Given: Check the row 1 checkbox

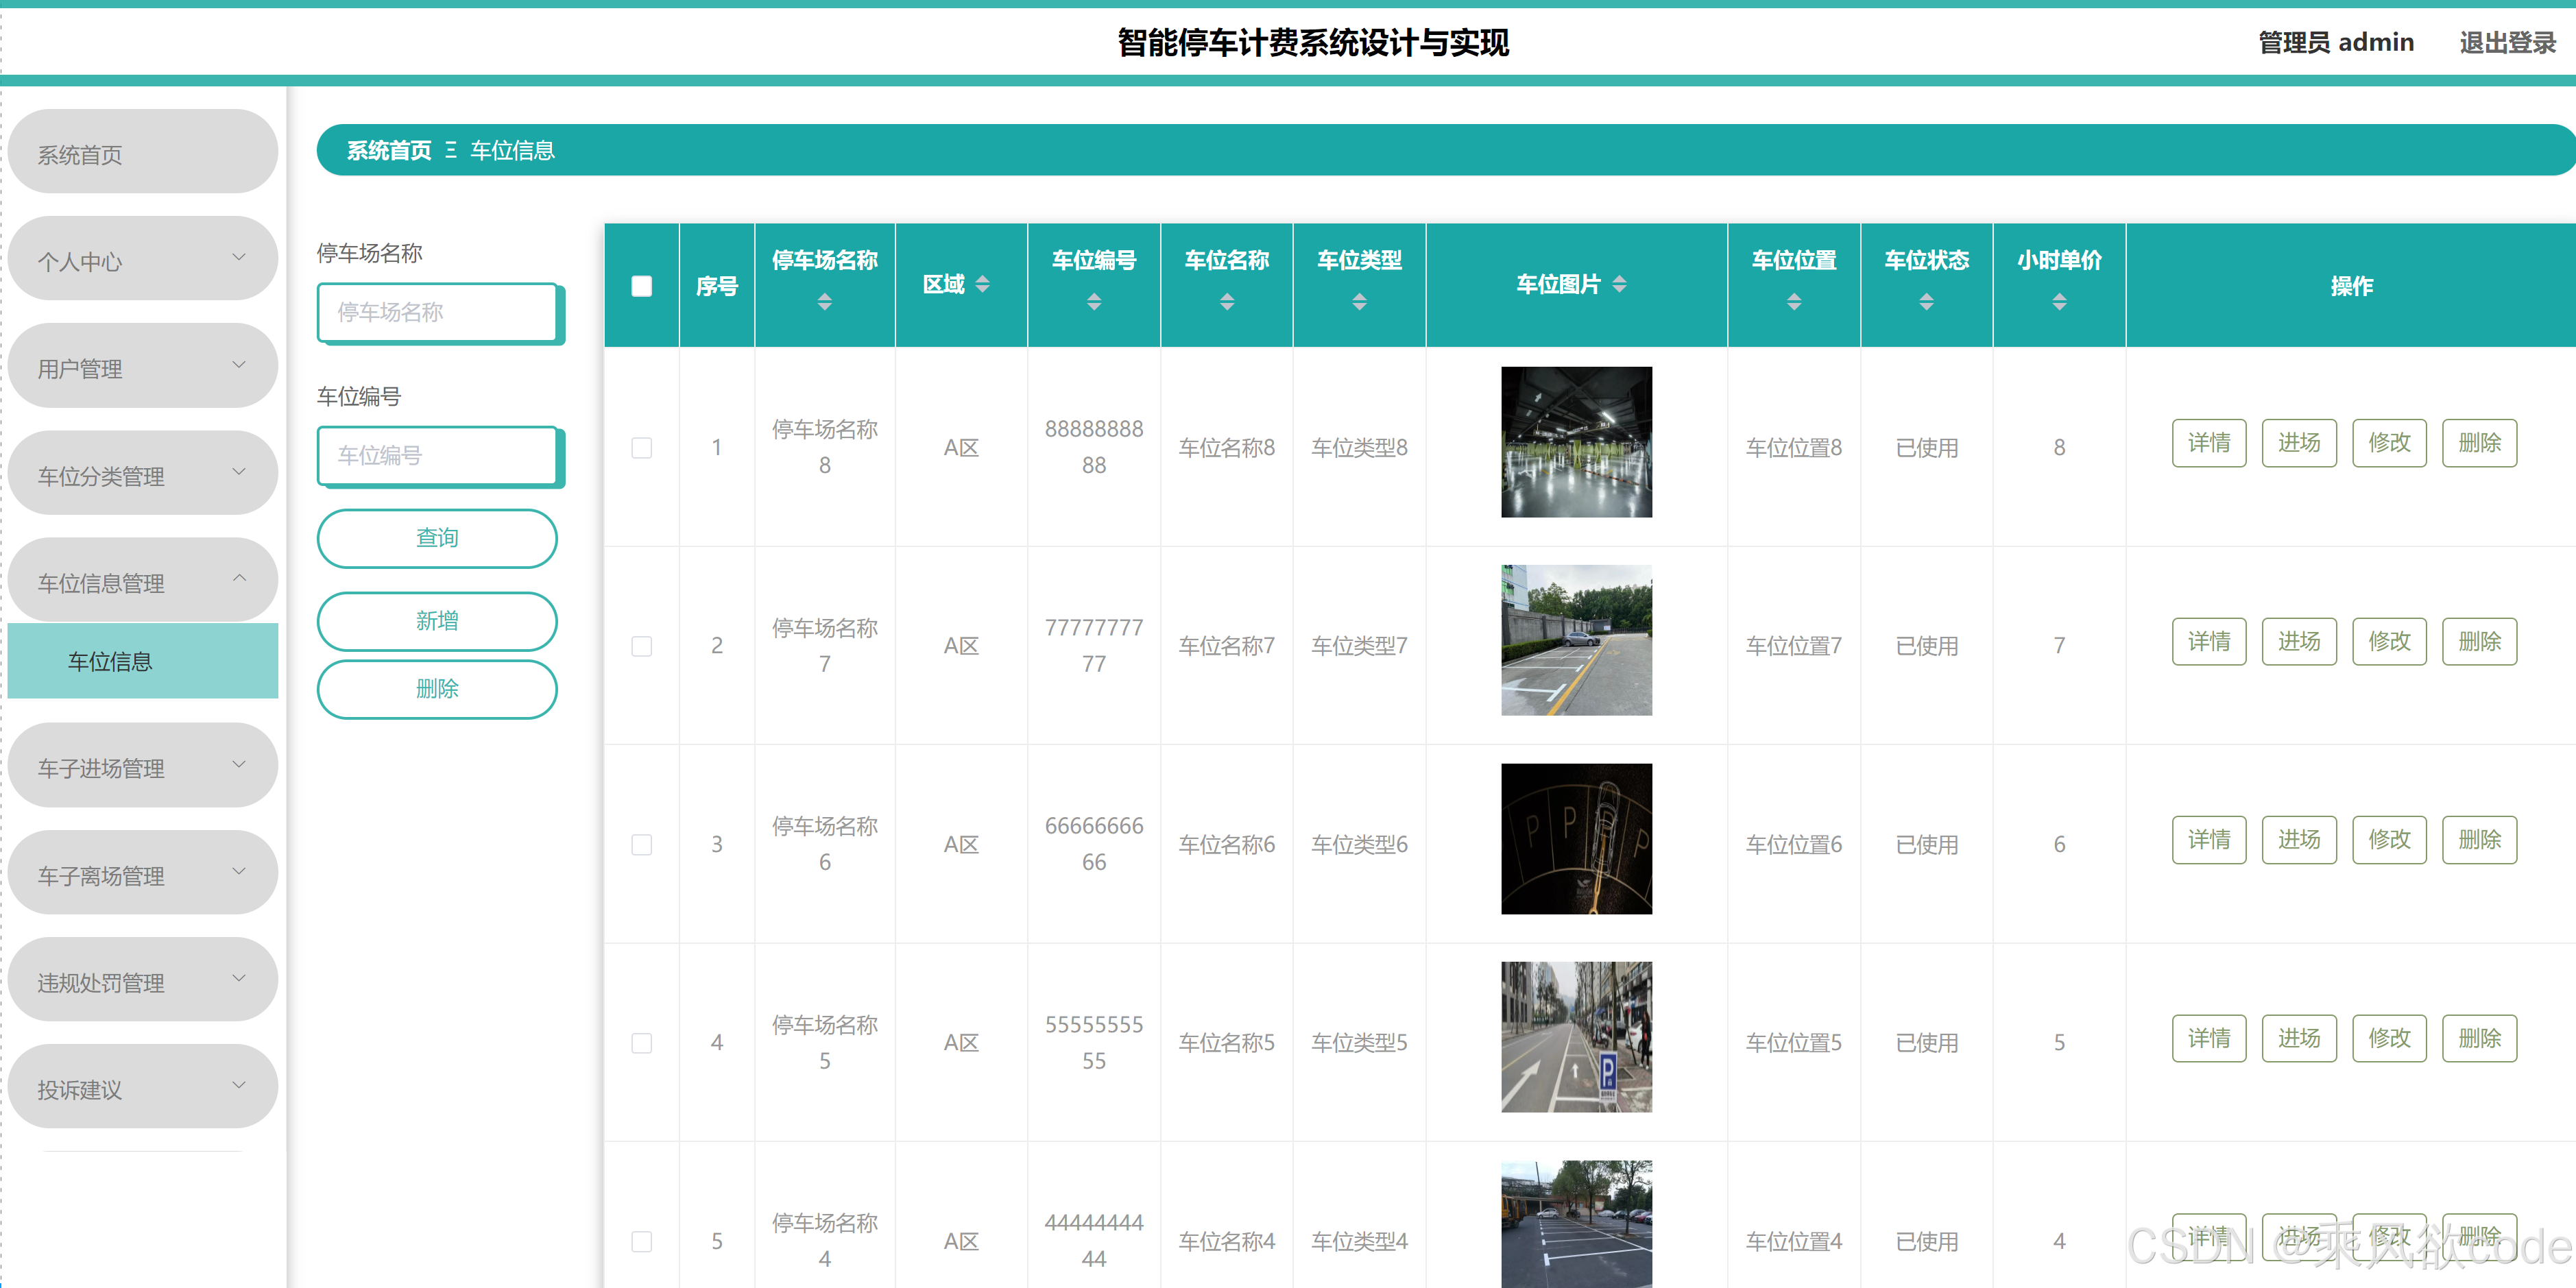Looking at the screenshot, I should 641,447.
